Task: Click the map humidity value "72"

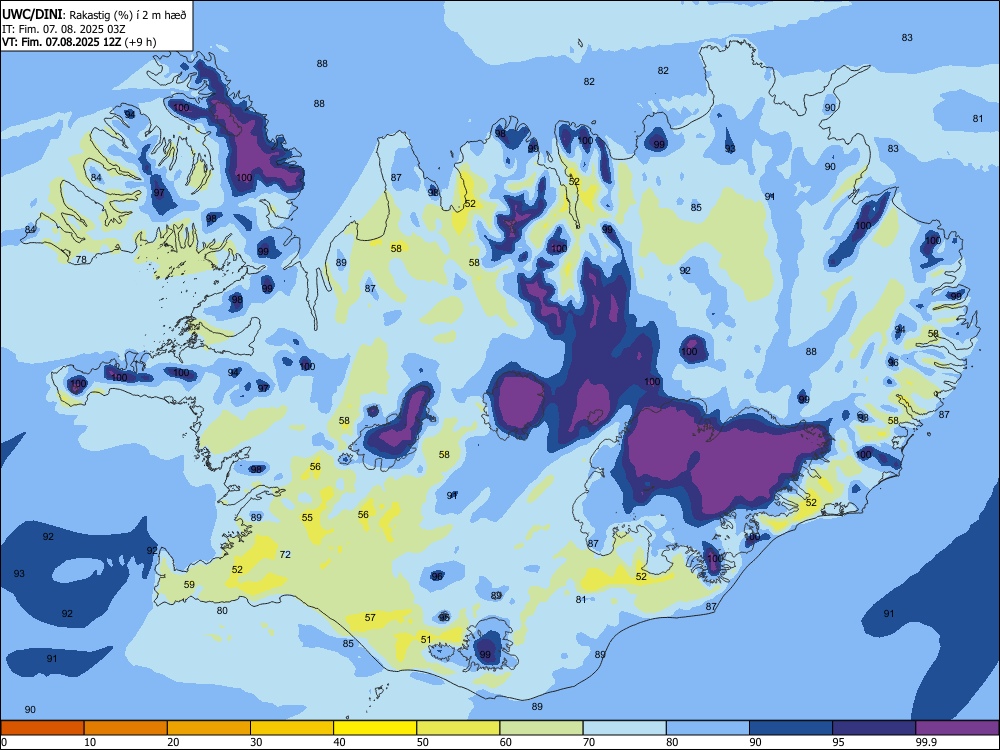Action: coord(285,554)
